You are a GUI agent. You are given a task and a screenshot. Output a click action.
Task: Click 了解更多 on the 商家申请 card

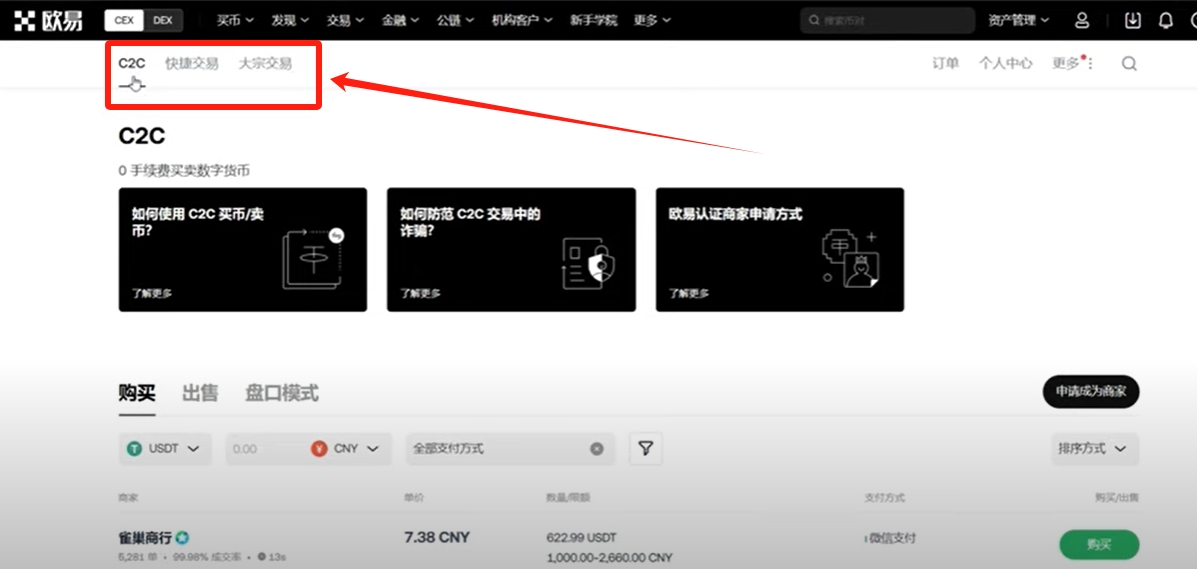[x=689, y=293]
